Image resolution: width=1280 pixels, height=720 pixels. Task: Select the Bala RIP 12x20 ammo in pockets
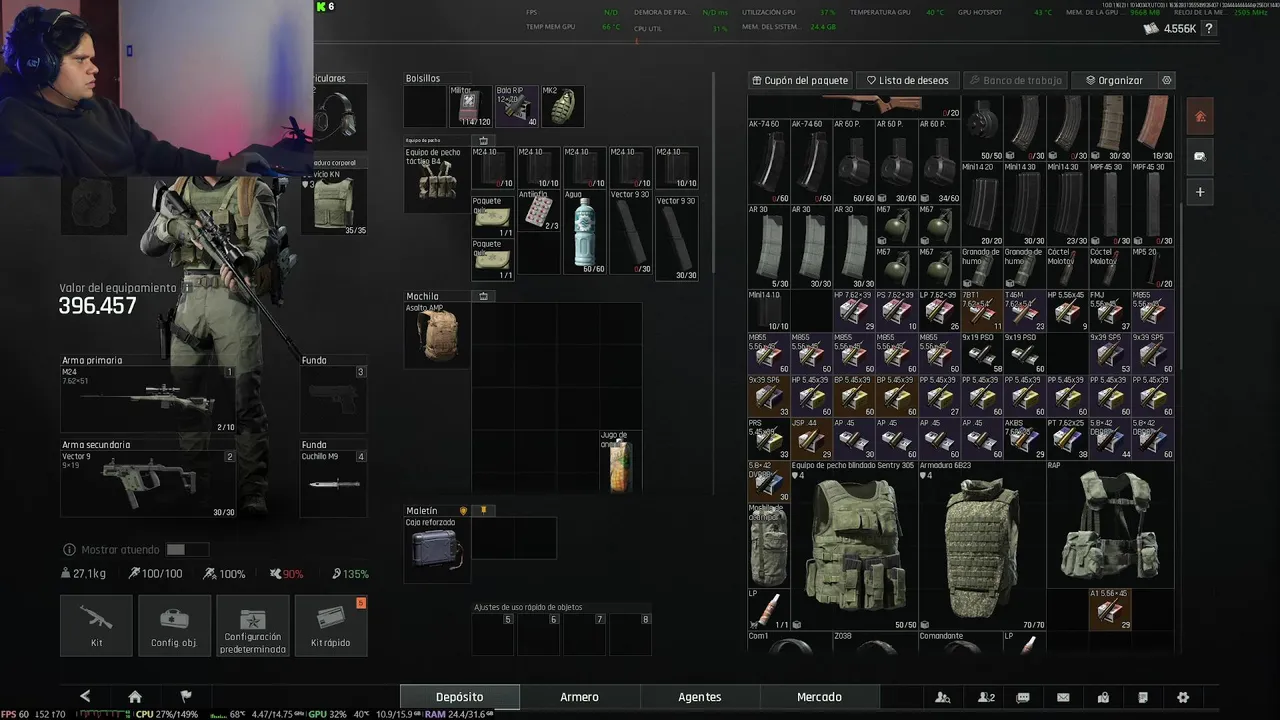click(517, 106)
